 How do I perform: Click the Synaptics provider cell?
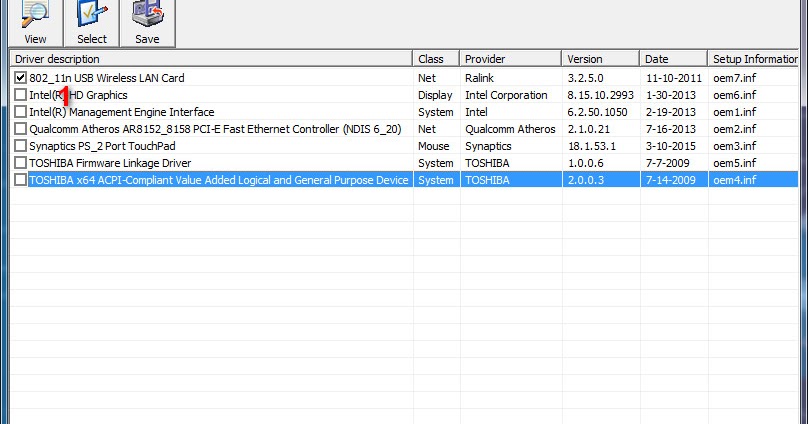pyautogui.click(x=488, y=146)
